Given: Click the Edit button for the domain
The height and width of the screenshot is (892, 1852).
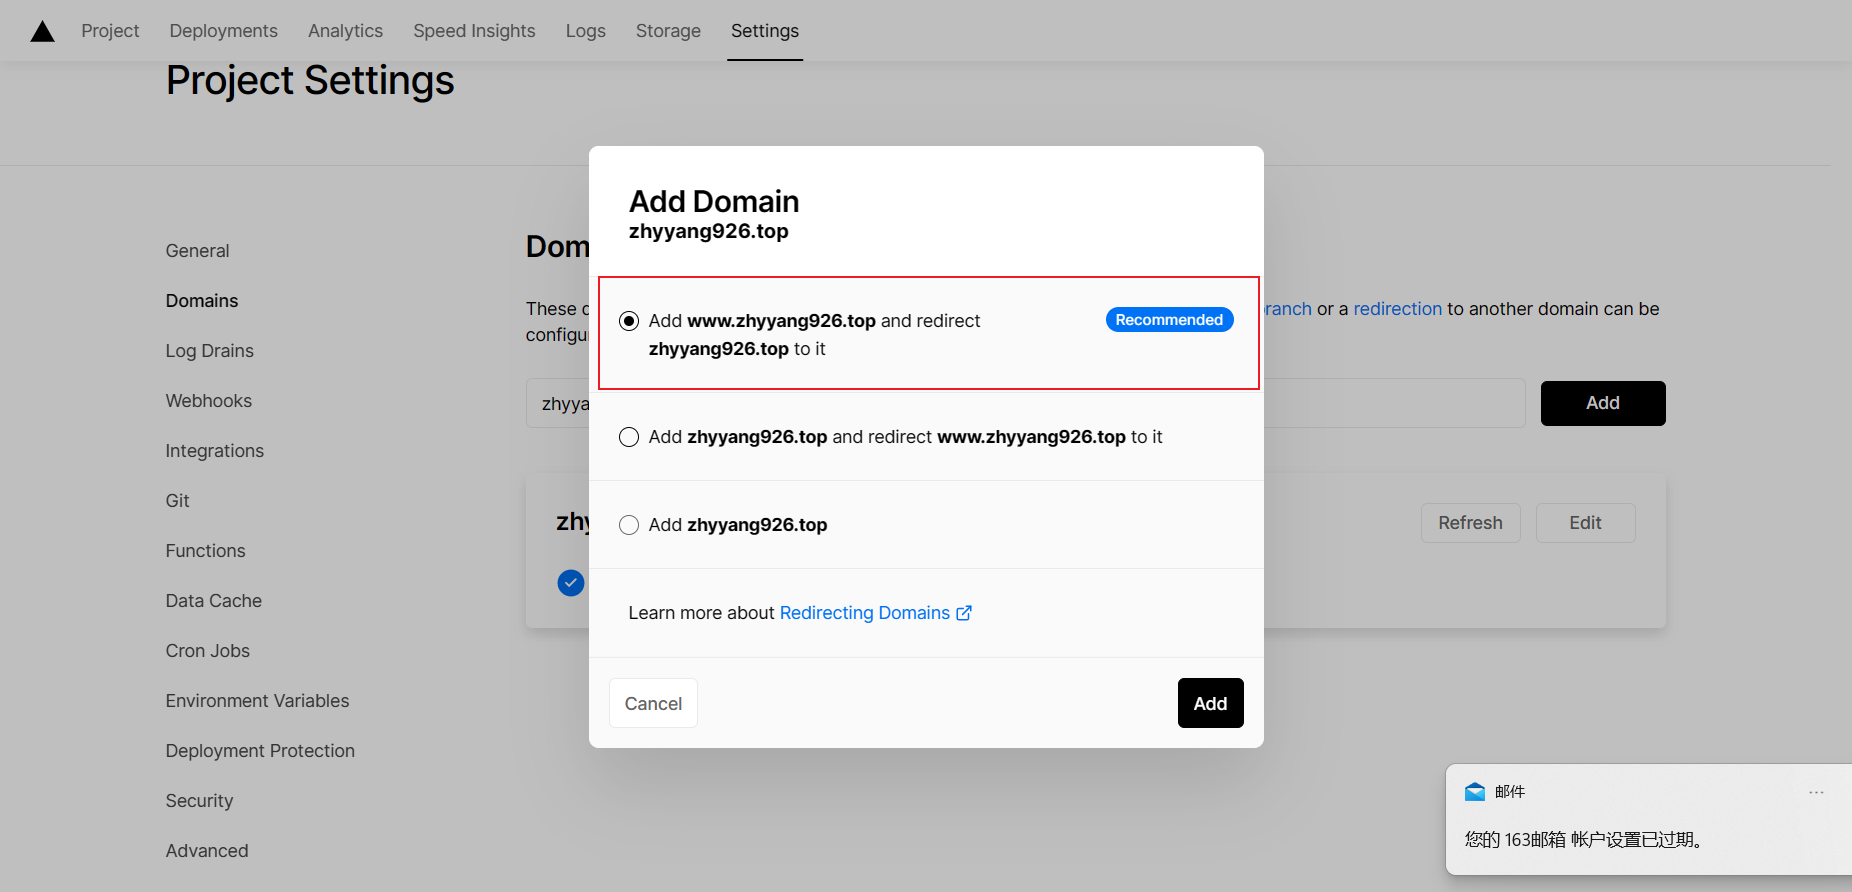Looking at the screenshot, I should tap(1585, 523).
